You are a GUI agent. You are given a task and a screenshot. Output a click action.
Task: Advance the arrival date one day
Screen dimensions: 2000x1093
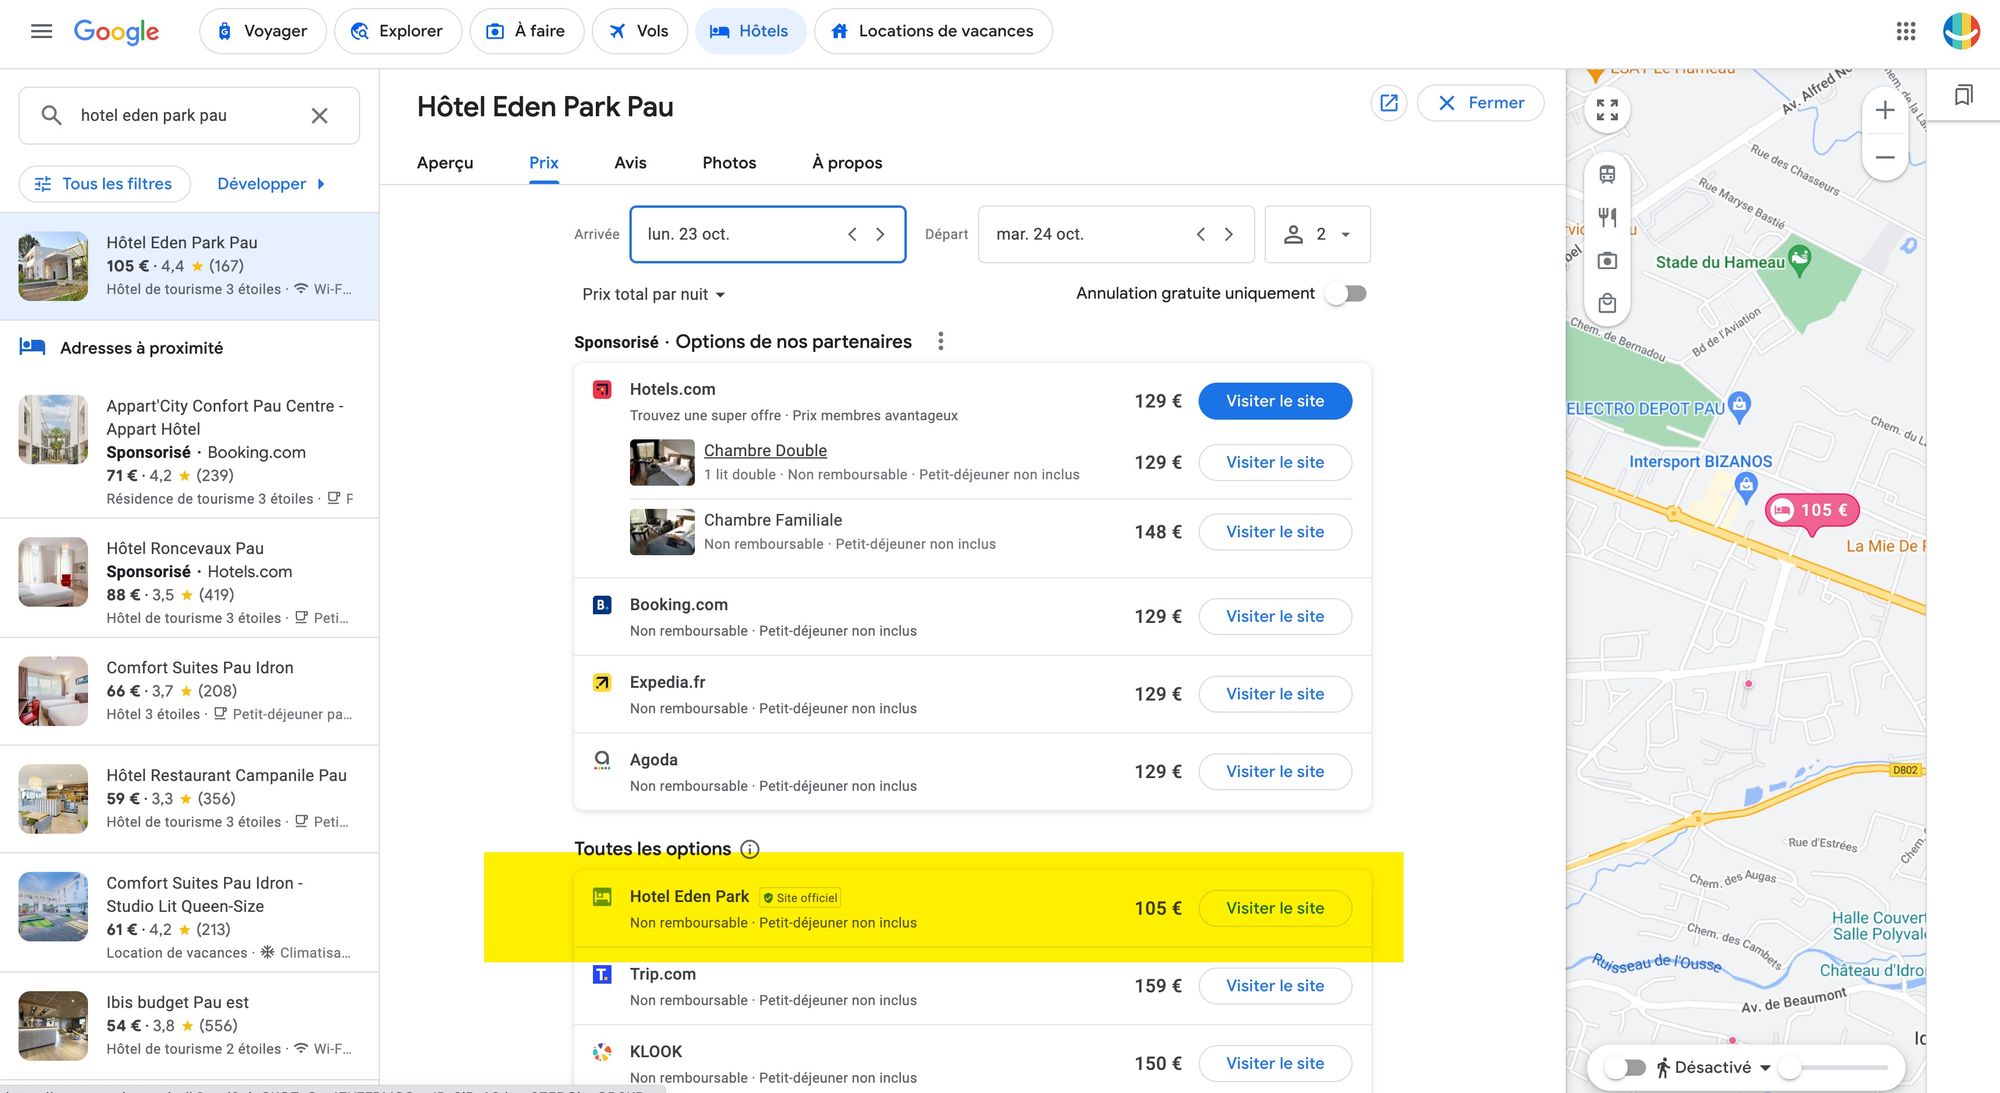click(x=880, y=234)
